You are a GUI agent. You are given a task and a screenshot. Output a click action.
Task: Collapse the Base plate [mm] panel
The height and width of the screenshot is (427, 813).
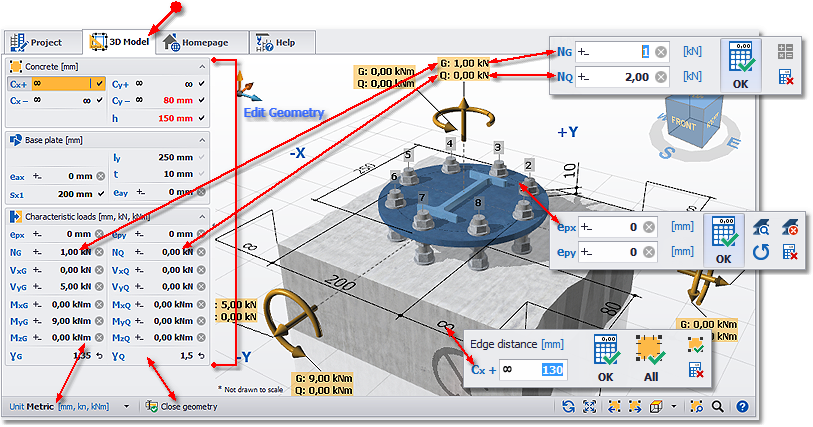pos(202,140)
